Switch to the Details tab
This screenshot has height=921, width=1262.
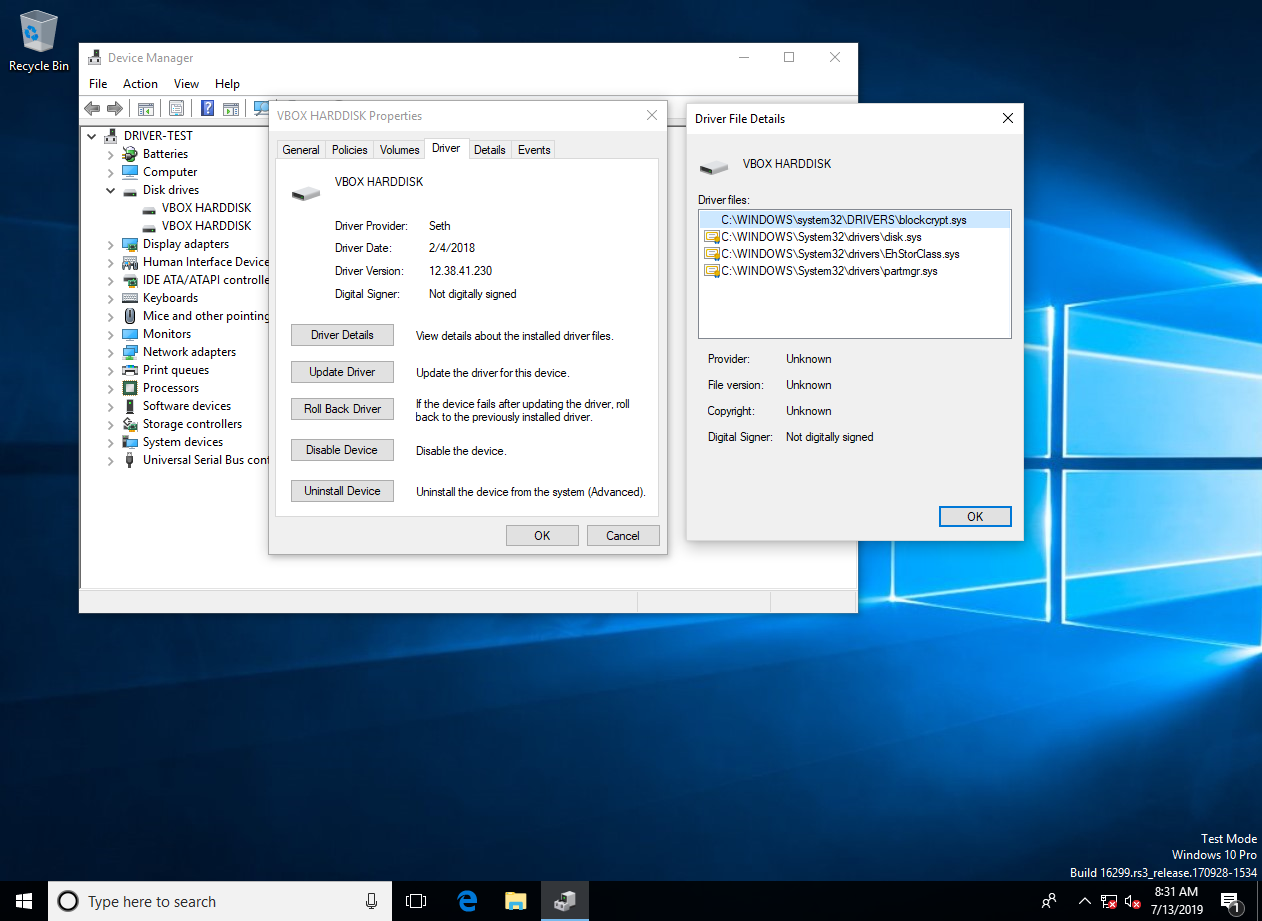[x=490, y=150]
